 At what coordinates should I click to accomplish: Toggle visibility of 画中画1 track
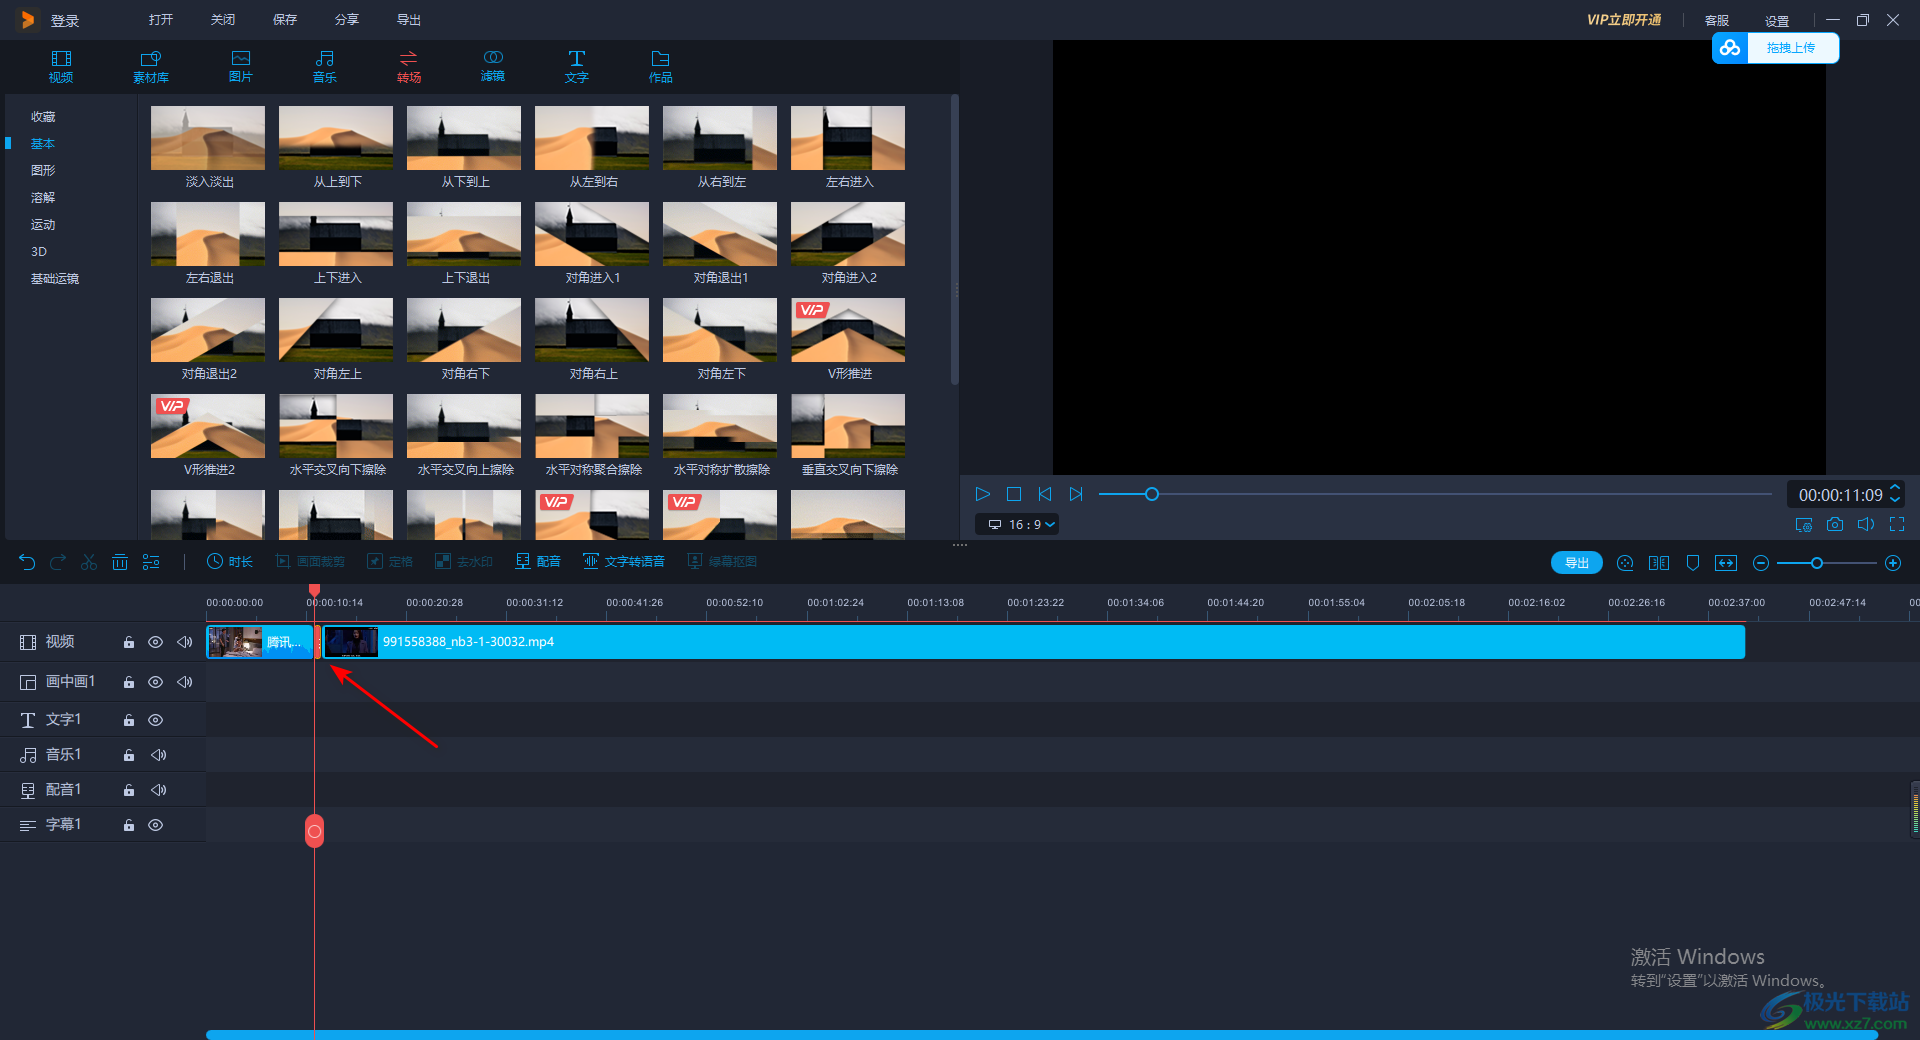coord(156,682)
